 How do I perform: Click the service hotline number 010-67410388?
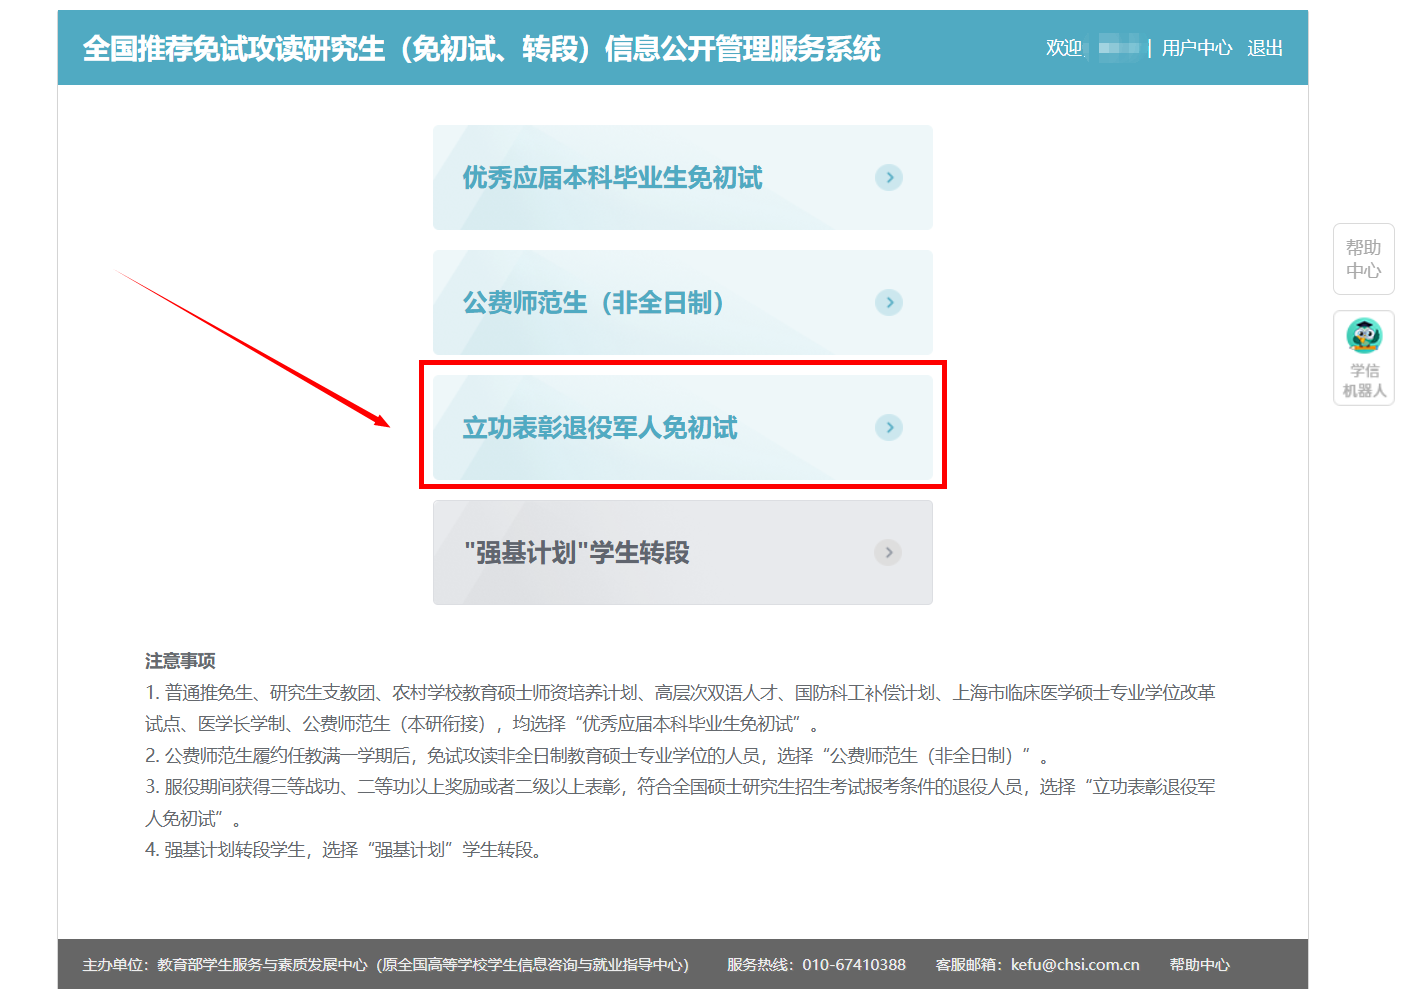tap(853, 965)
